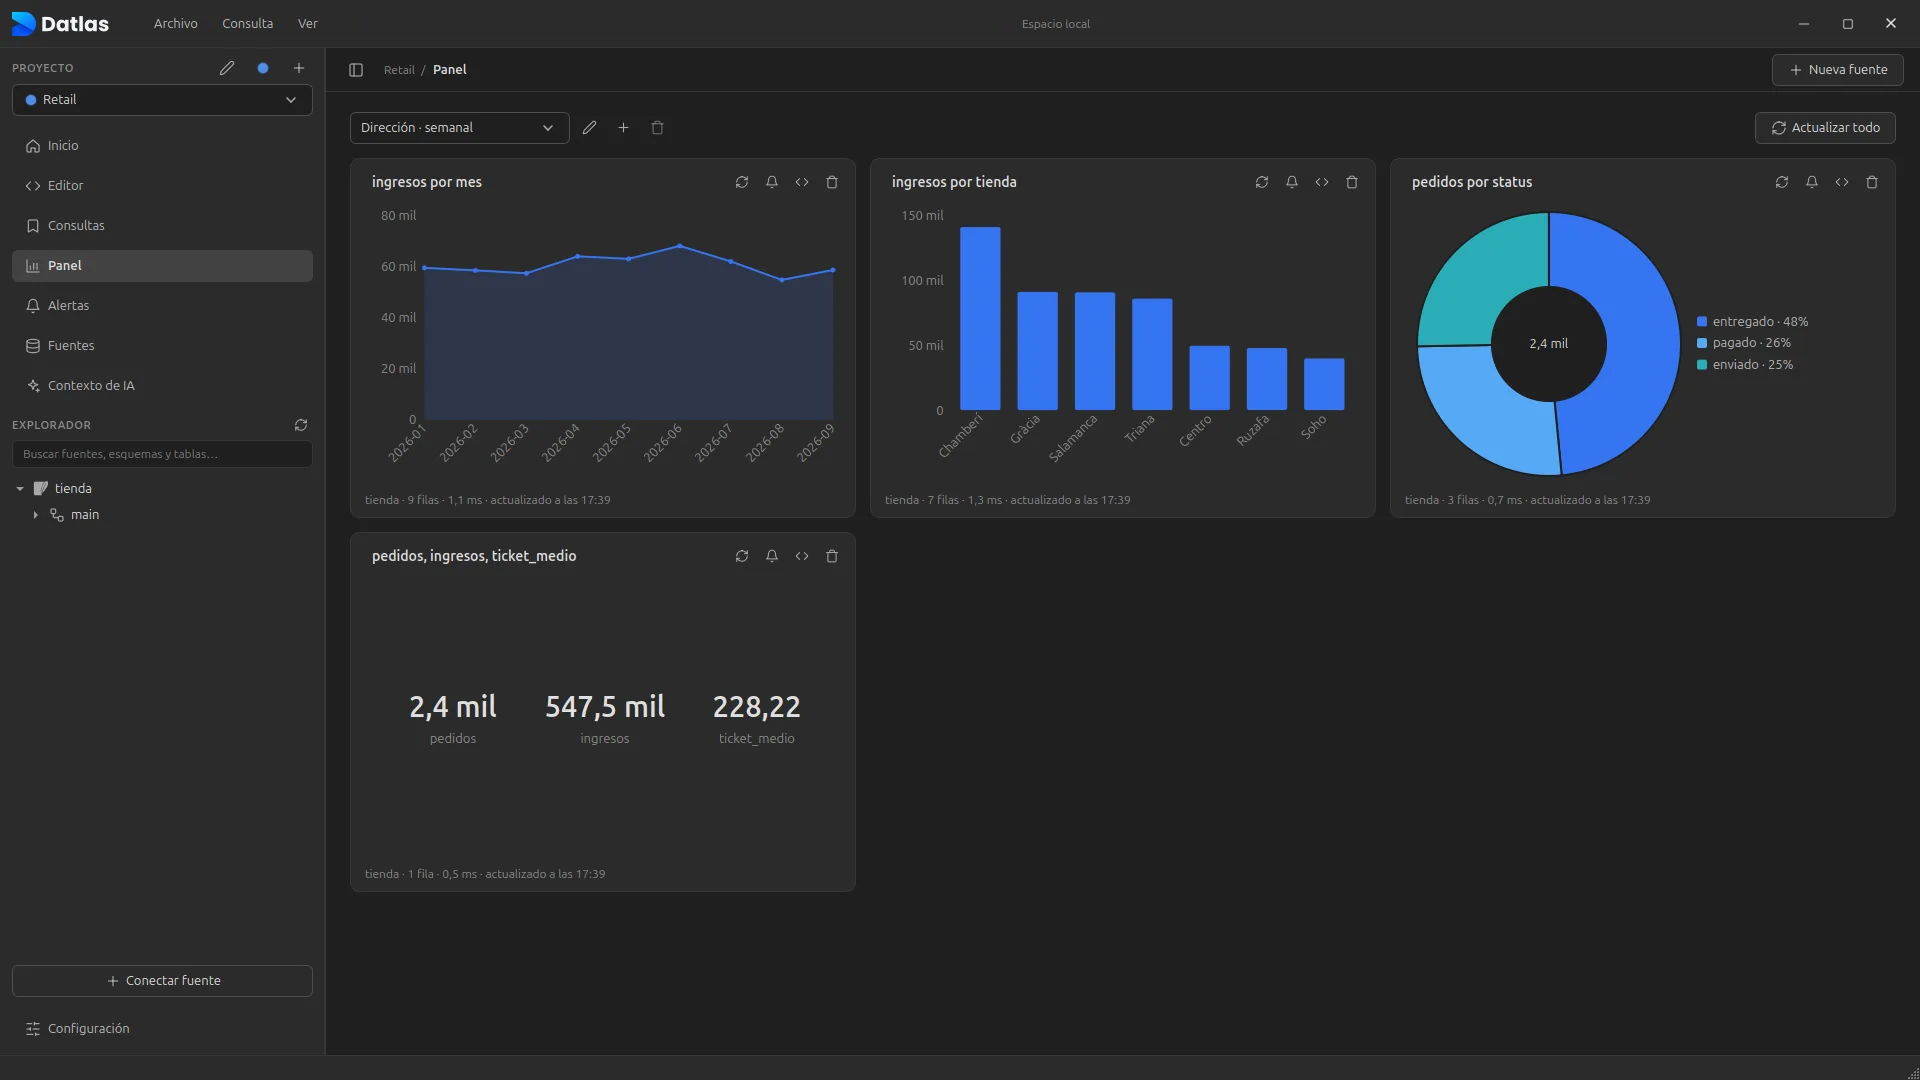
Task: Click 'Actualizar todo' button
Action: [x=1825, y=128]
